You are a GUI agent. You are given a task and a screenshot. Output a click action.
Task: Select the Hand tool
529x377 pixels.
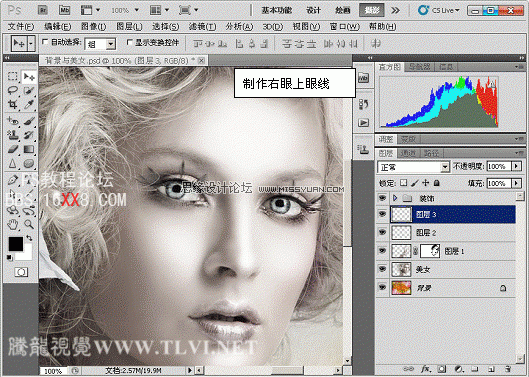[x=12, y=224]
